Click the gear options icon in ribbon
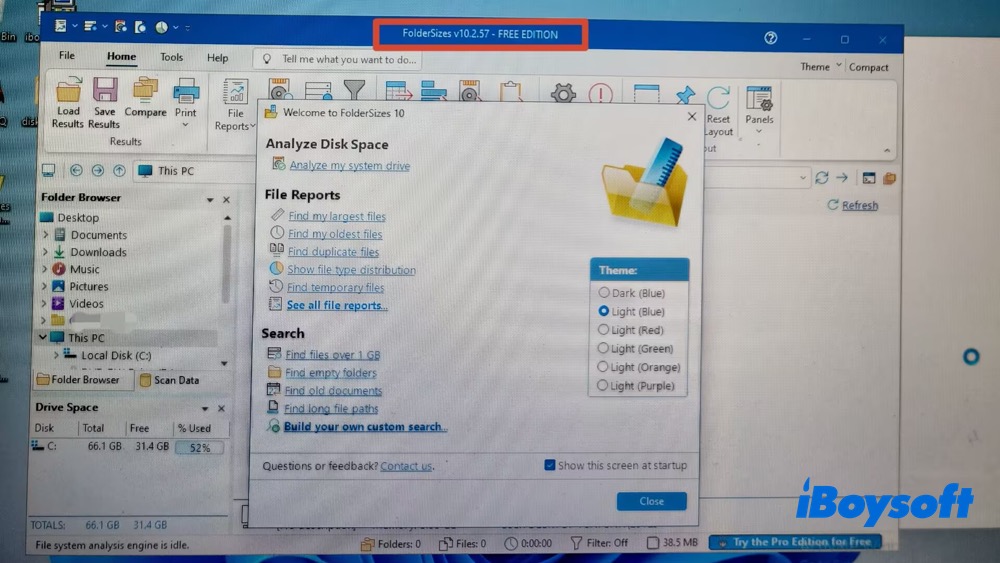1000x563 pixels. tap(563, 94)
